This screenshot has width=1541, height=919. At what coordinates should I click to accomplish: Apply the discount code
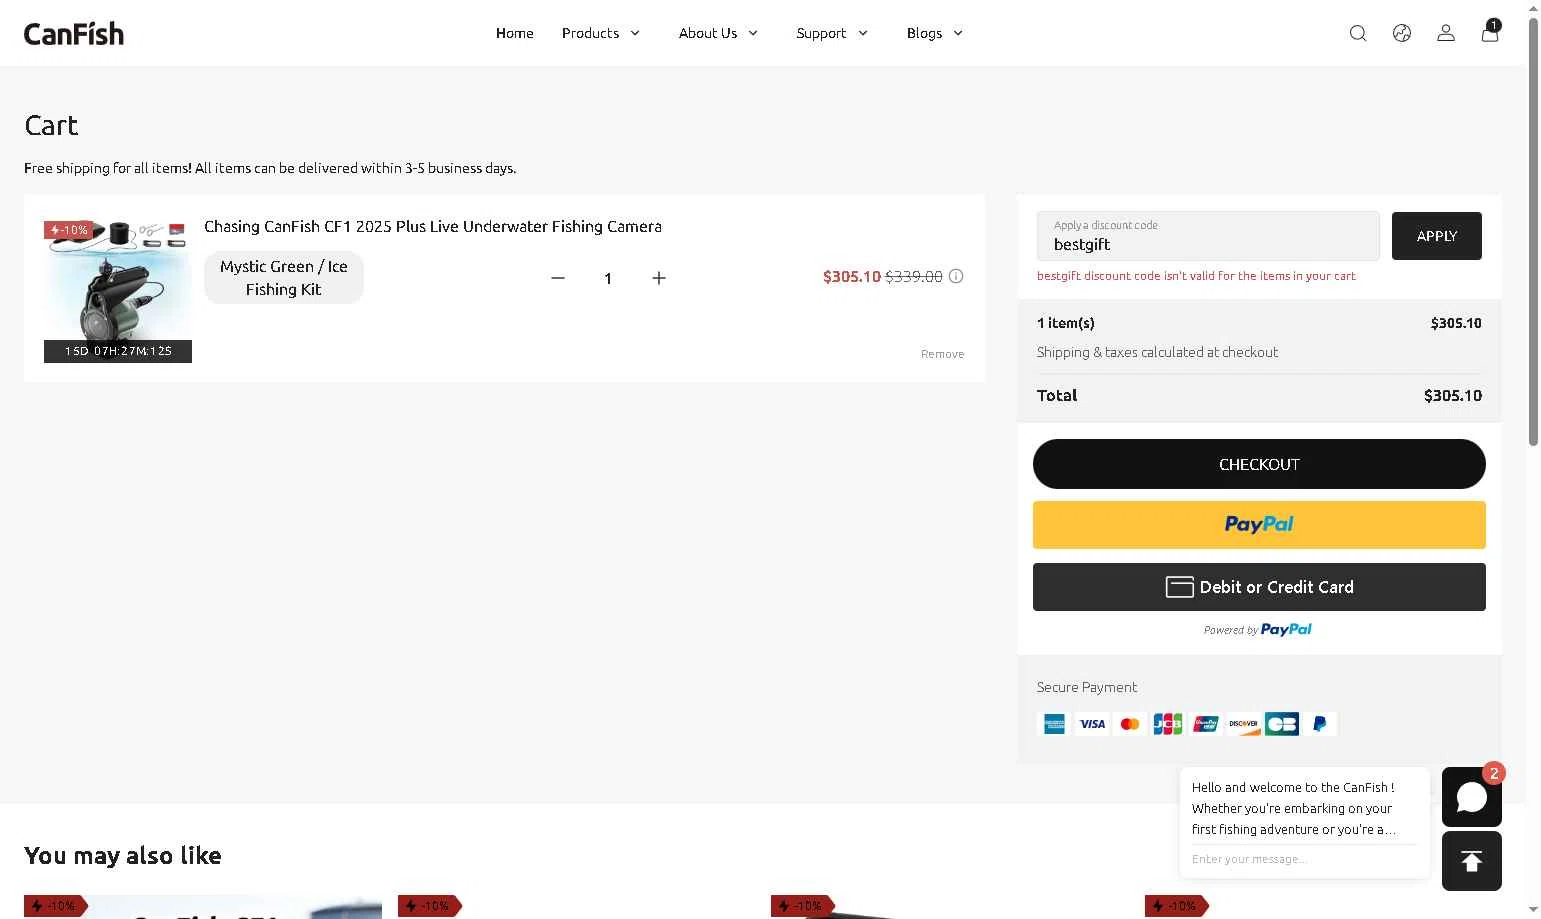[1437, 236]
